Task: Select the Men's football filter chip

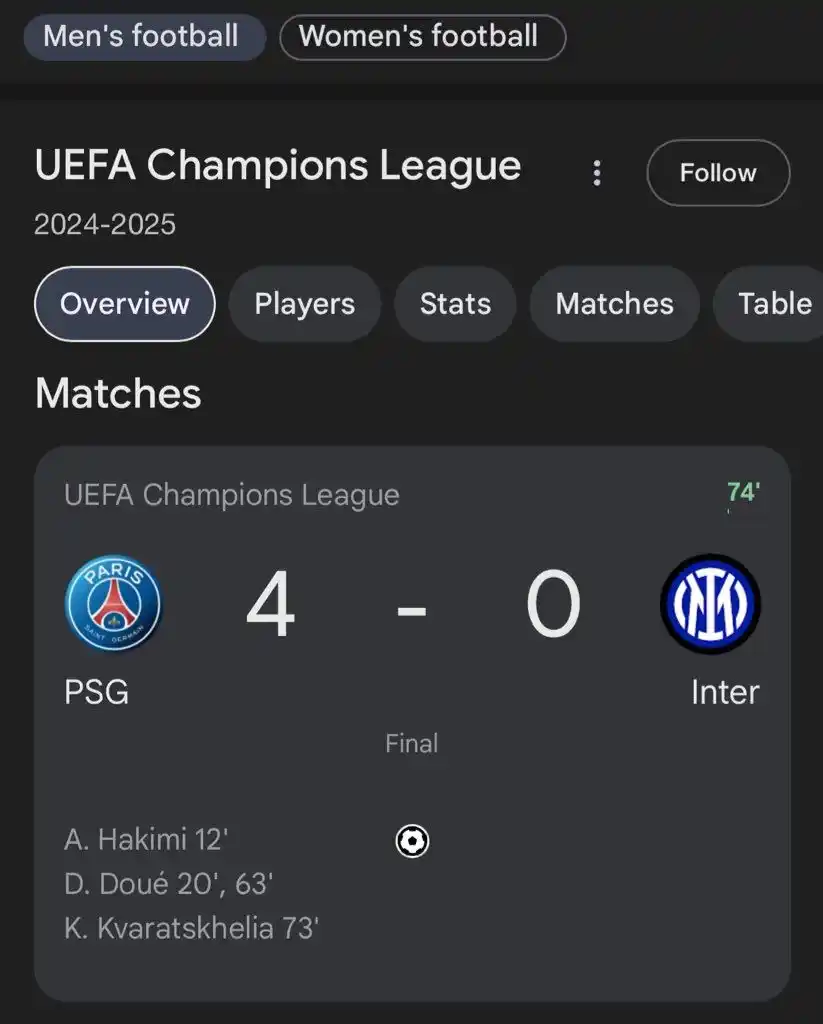Action: point(142,37)
